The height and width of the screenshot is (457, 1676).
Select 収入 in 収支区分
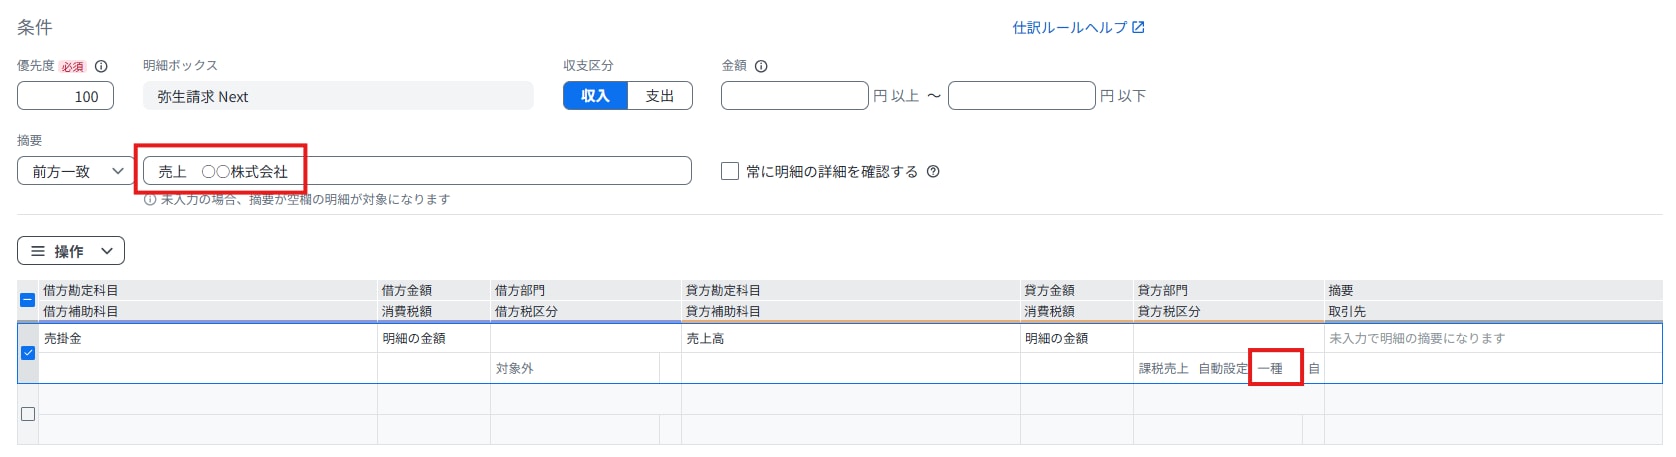(595, 96)
